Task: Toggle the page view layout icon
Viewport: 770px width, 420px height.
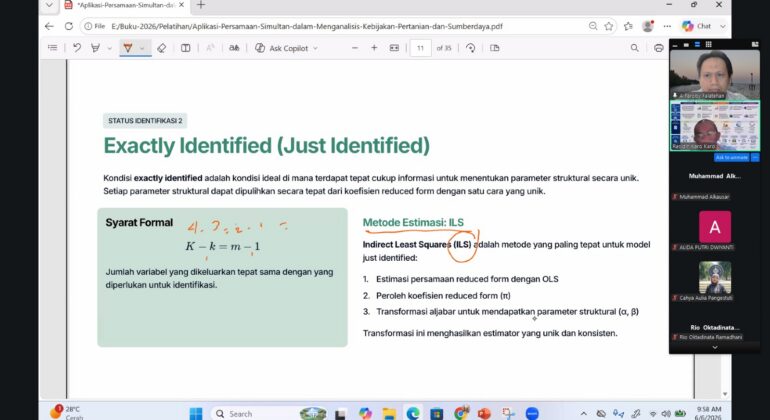Action: (186, 48)
